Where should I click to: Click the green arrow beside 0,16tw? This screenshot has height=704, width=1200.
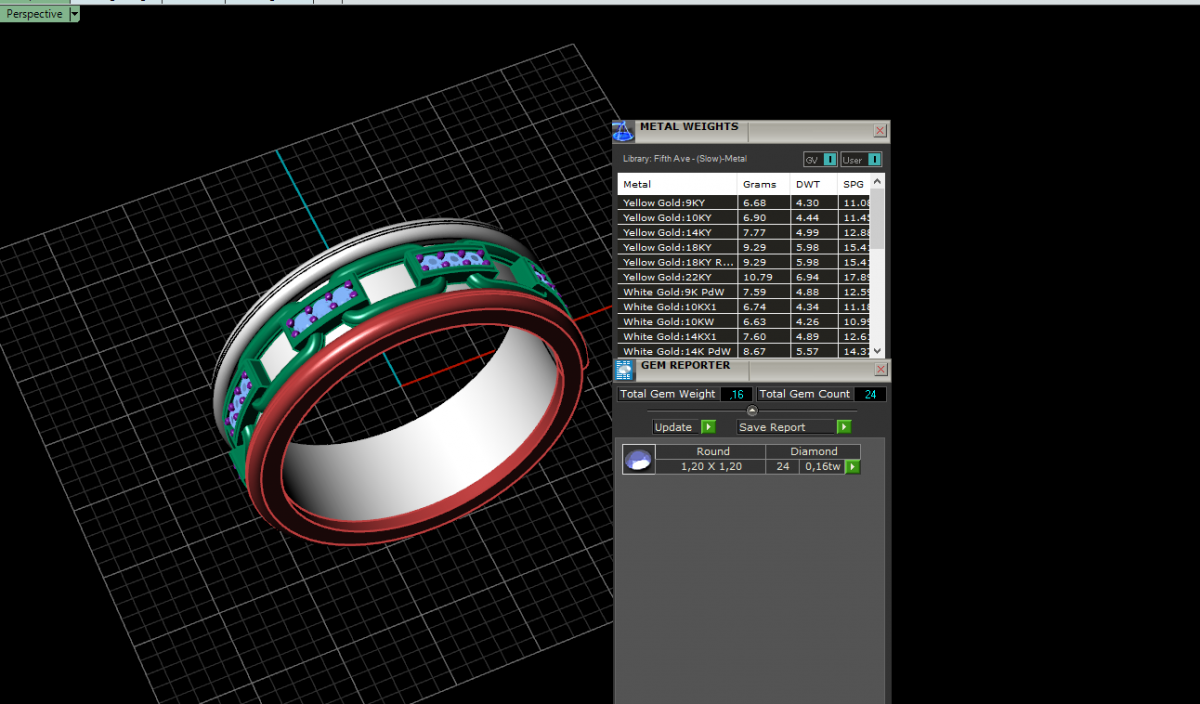click(853, 467)
